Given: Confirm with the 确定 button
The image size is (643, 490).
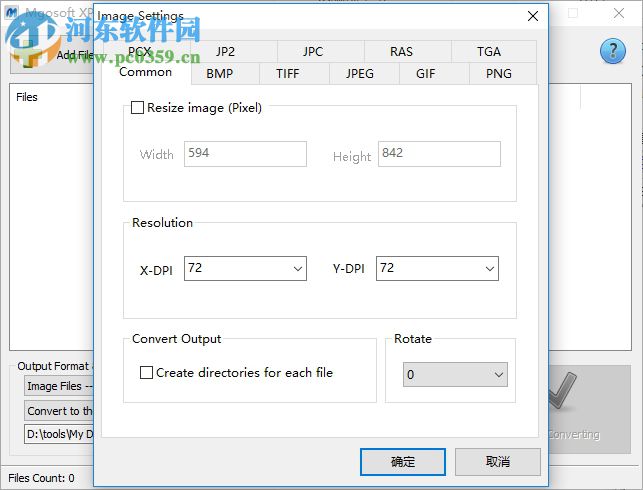Looking at the screenshot, I should pos(403,462).
